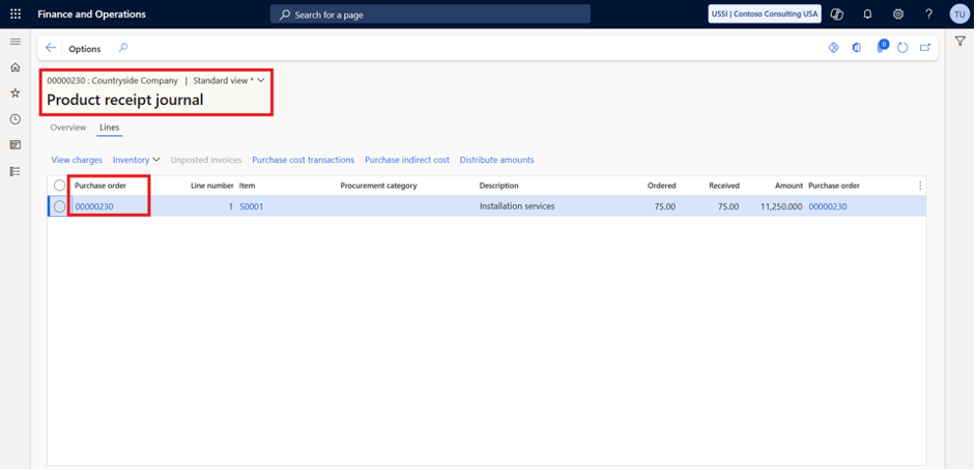Select the row checkbox for 00000230
This screenshot has height=470, width=977.
60,206
